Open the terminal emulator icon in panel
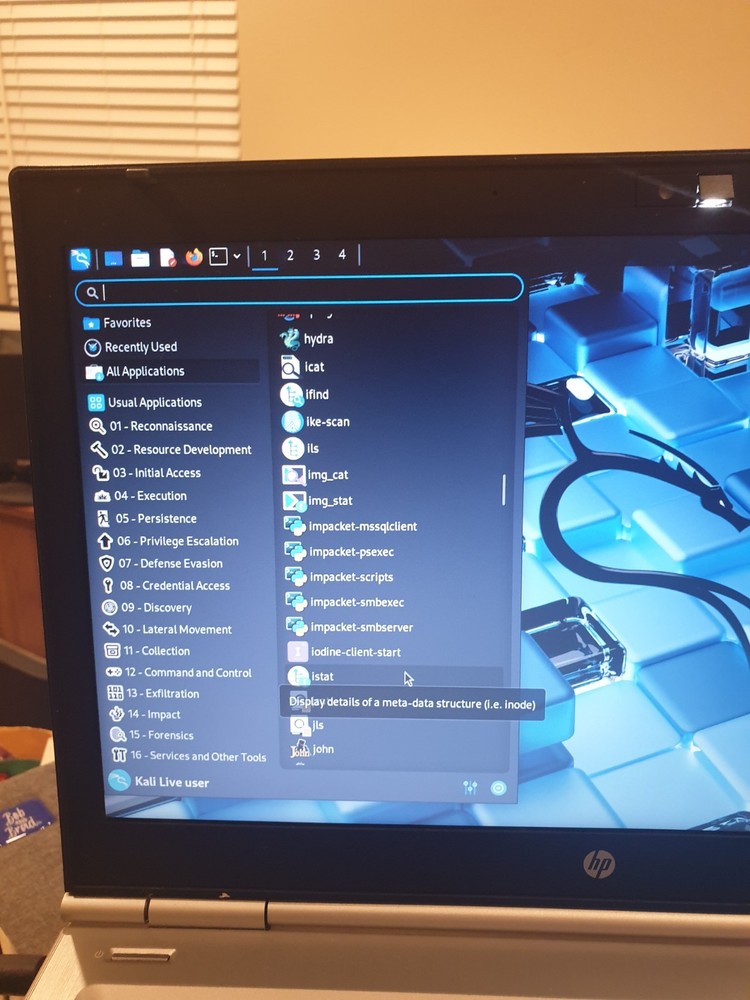This screenshot has height=1000, width=750. (x=219, y=256)
